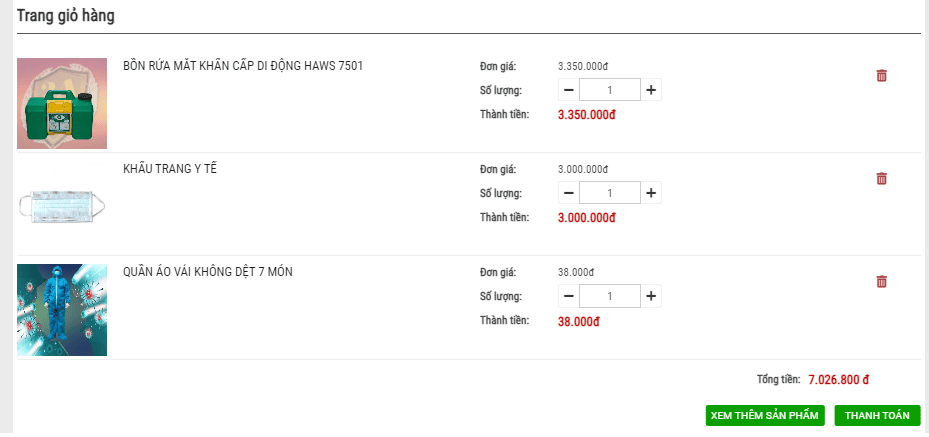Click the Xem Thêm Sản Phẩm button

[x=765, y=415]
